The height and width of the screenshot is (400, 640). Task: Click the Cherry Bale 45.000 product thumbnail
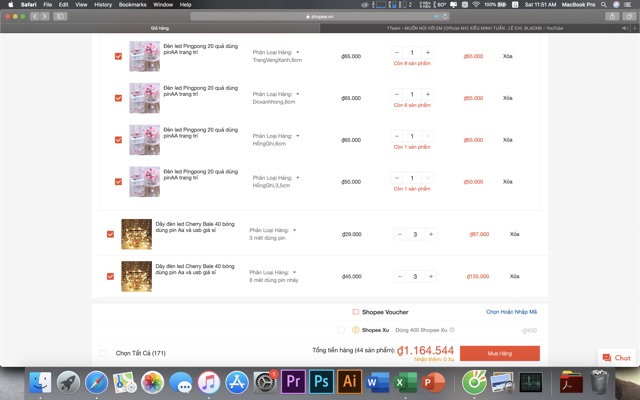tap(136, 276)
